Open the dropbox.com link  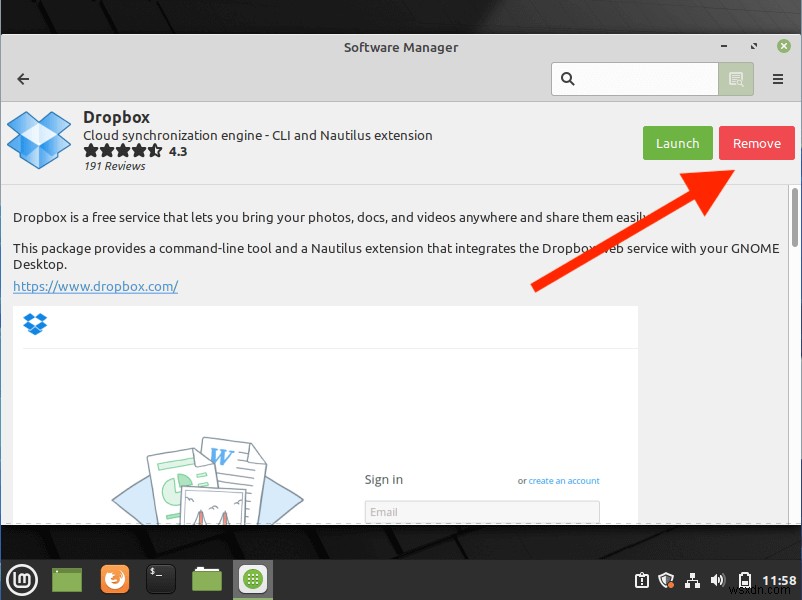tap(95, 286)
